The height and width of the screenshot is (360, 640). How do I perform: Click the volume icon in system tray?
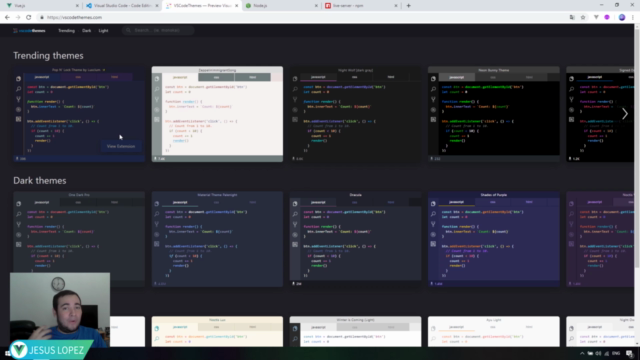pos(598,353)
